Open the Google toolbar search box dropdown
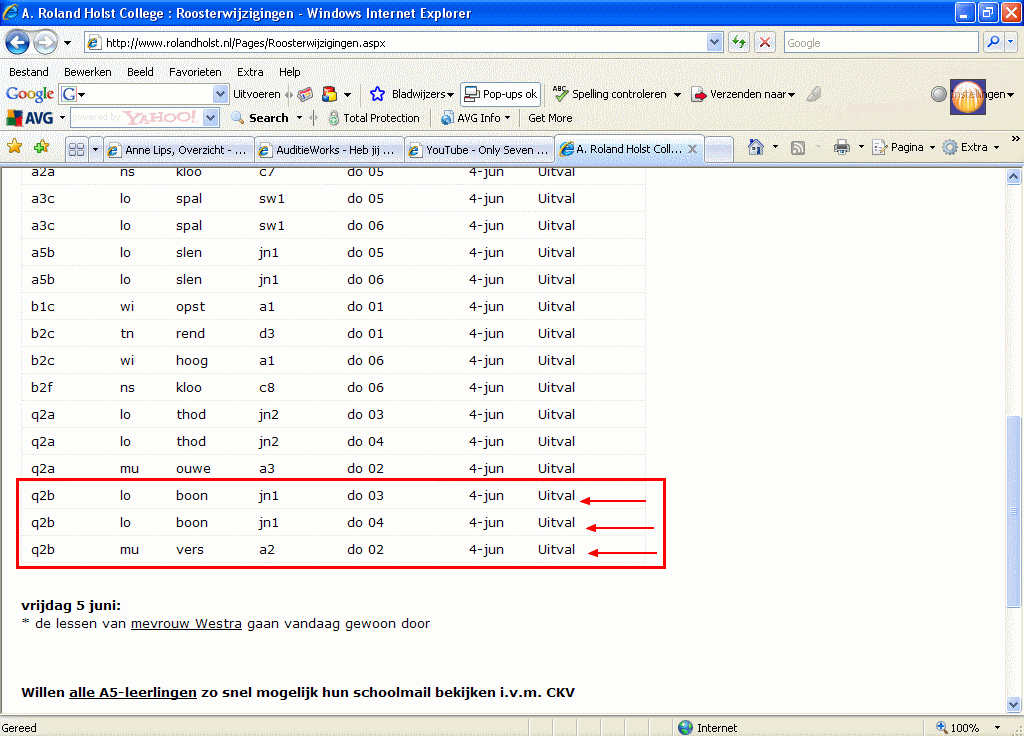Image resolution: width=1024 pixels, height=736 pixels. click(220, 94)
